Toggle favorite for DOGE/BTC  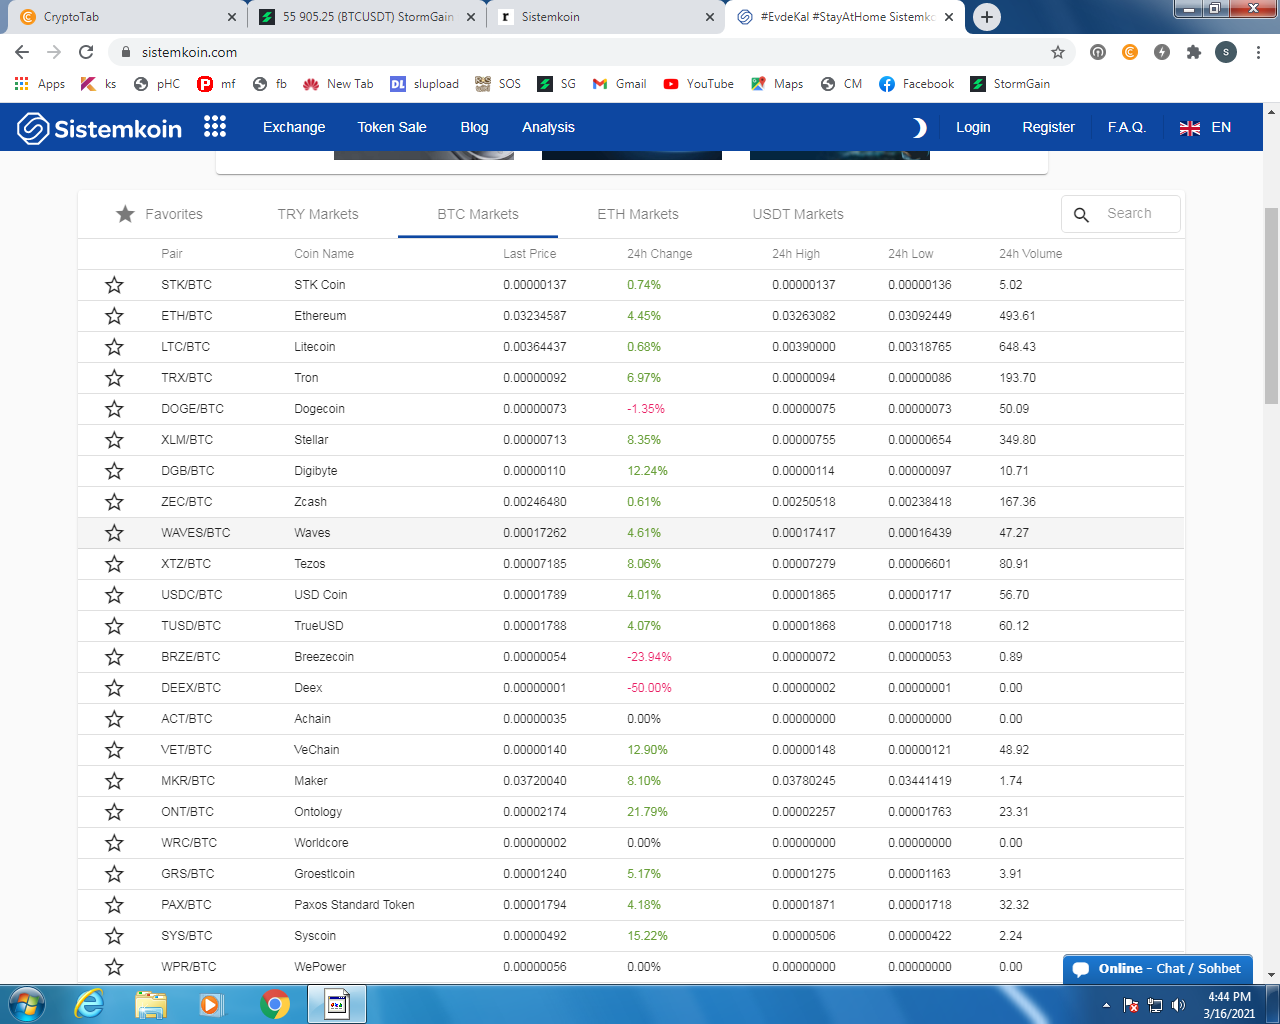click(x=114, y=409)
